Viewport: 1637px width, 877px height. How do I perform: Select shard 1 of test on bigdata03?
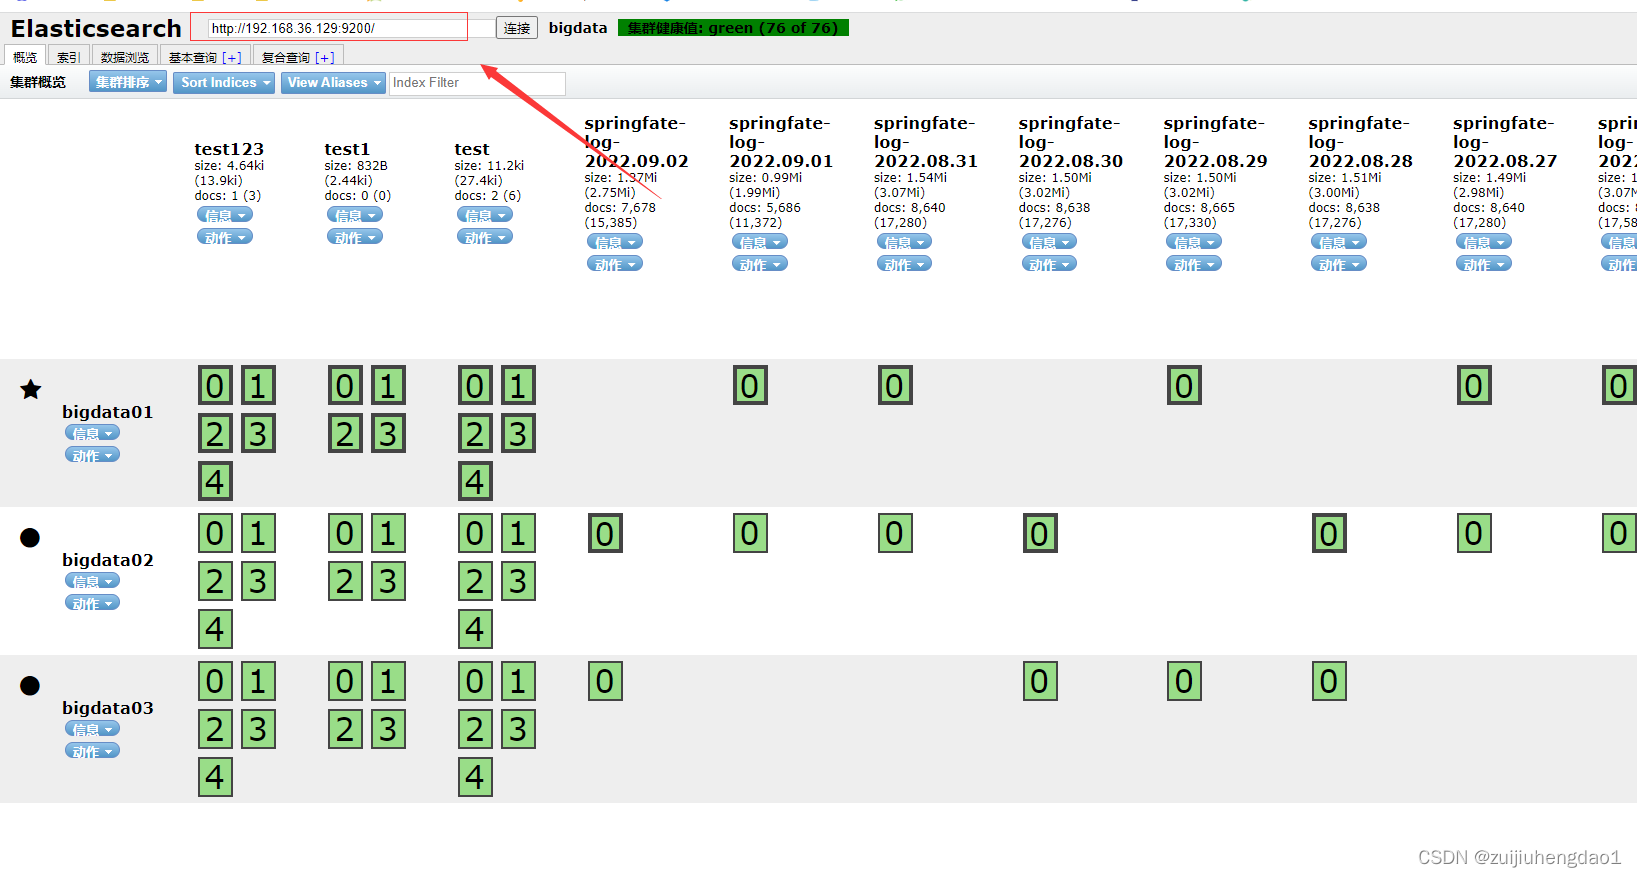518,681
